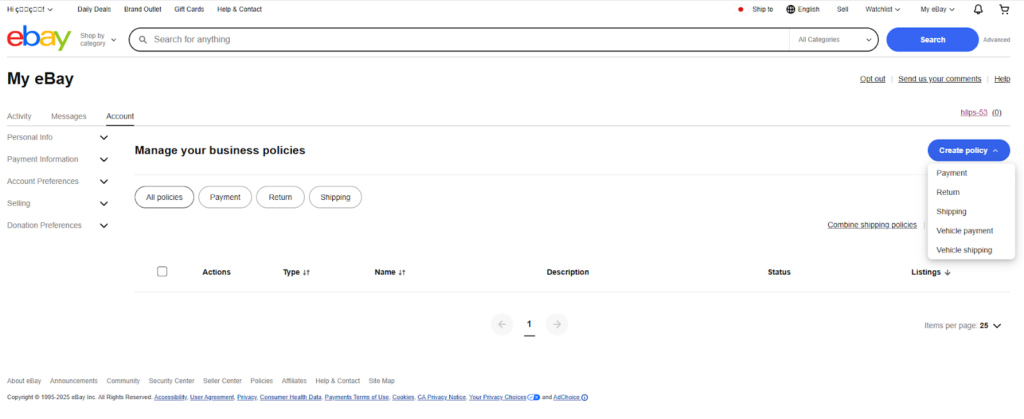Screen dimensions: 1024x419
Task: Open the All Categories dropdown
Action: pos(834,40)
